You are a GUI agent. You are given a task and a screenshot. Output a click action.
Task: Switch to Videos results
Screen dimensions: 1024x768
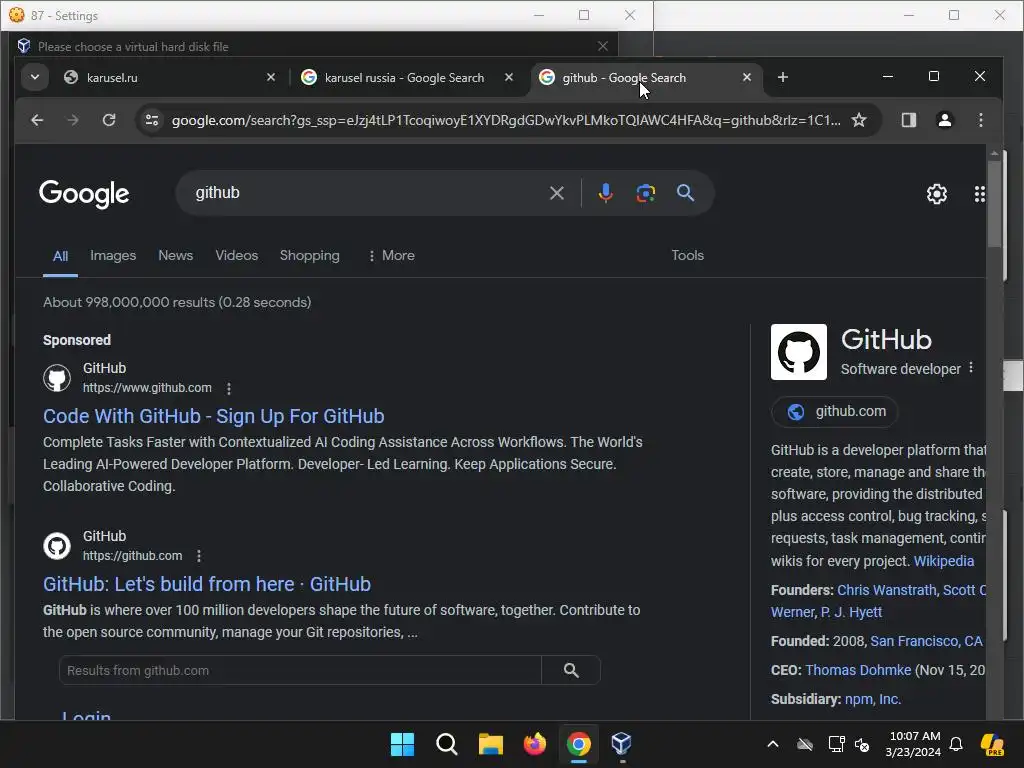click(x=236, y=255)
